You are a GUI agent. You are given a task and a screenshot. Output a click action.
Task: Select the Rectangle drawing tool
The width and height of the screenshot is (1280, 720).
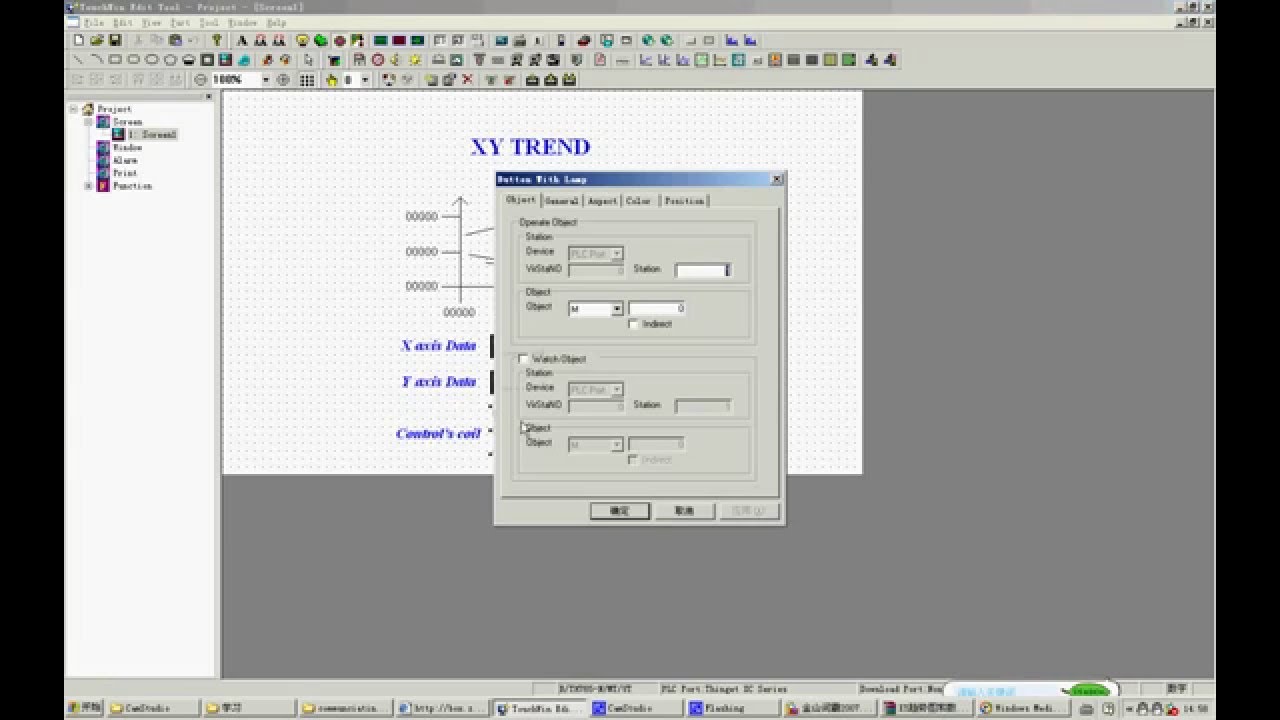[115, 60]
